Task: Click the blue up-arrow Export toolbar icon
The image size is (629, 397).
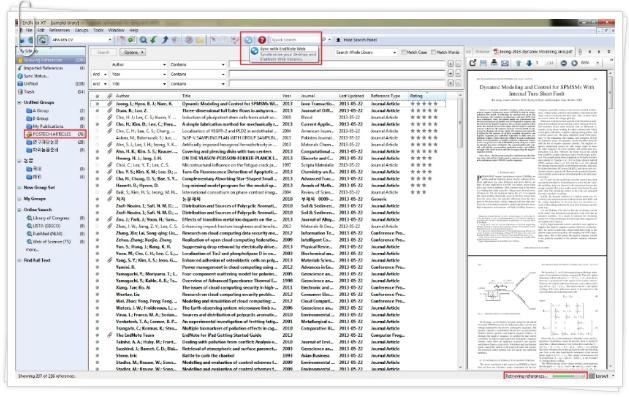Action: point(165,40)
